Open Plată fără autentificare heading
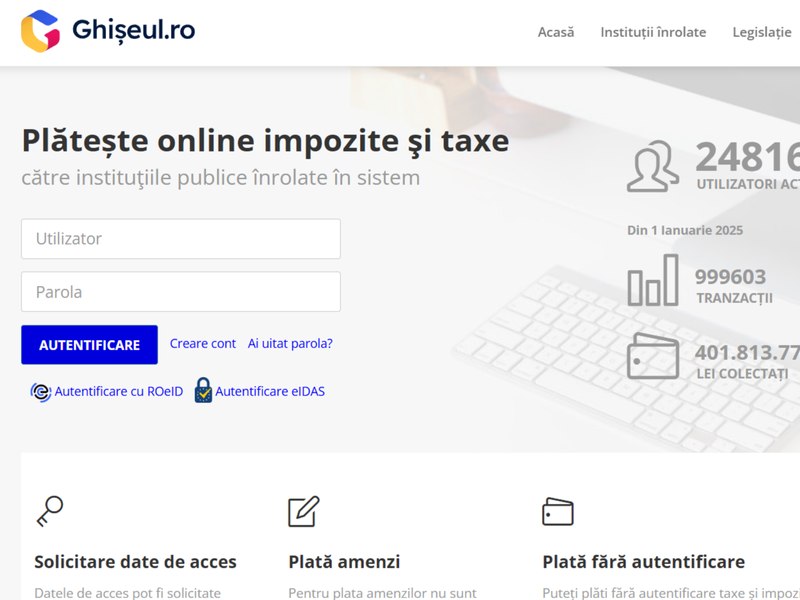Viewport: 800px width, 600px height. tap(643, 562)
